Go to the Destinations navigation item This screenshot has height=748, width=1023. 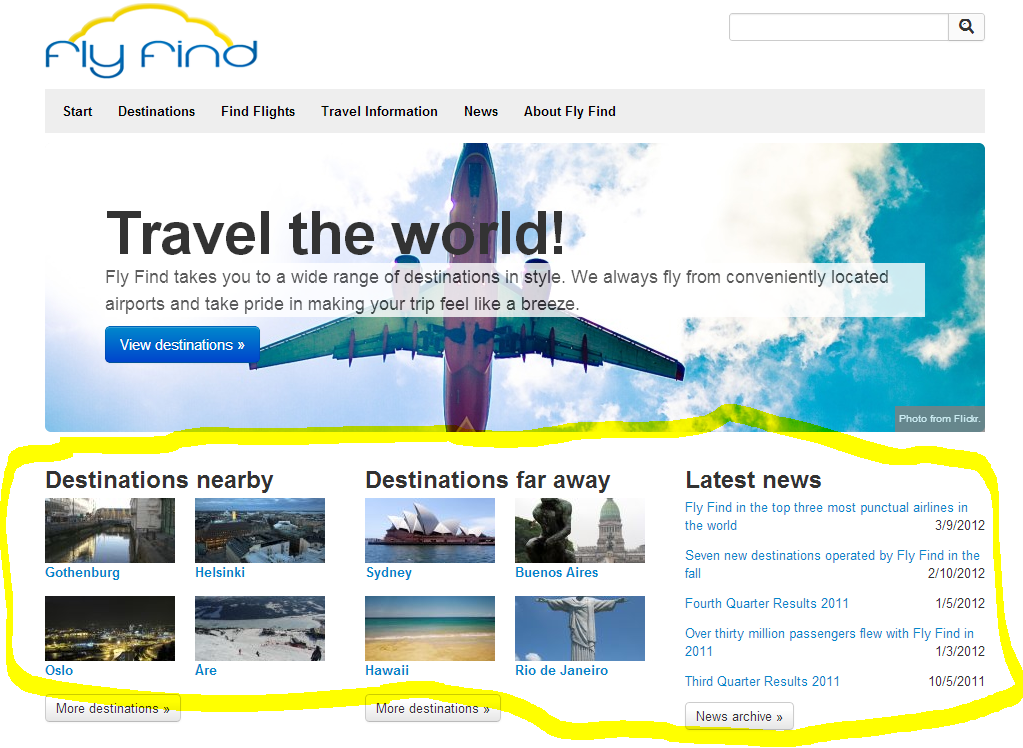156,111
